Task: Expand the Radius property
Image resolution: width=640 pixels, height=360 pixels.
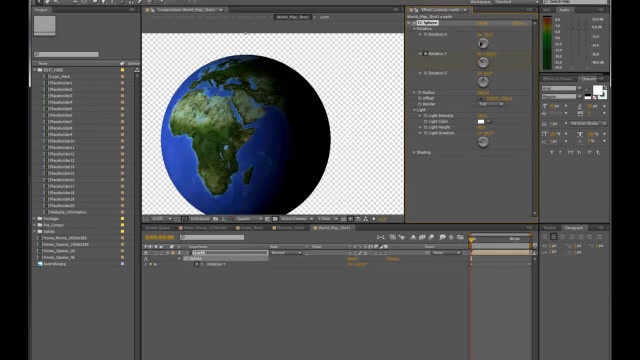Action: click(414, 93)
